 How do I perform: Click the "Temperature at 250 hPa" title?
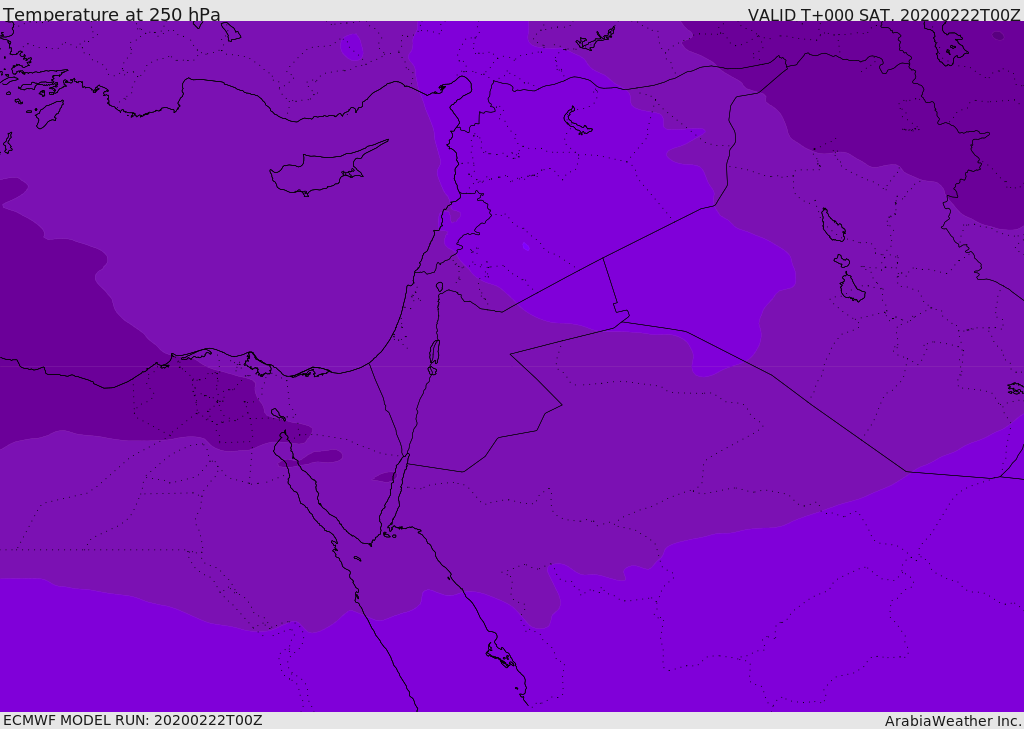(x=111, y=15)
